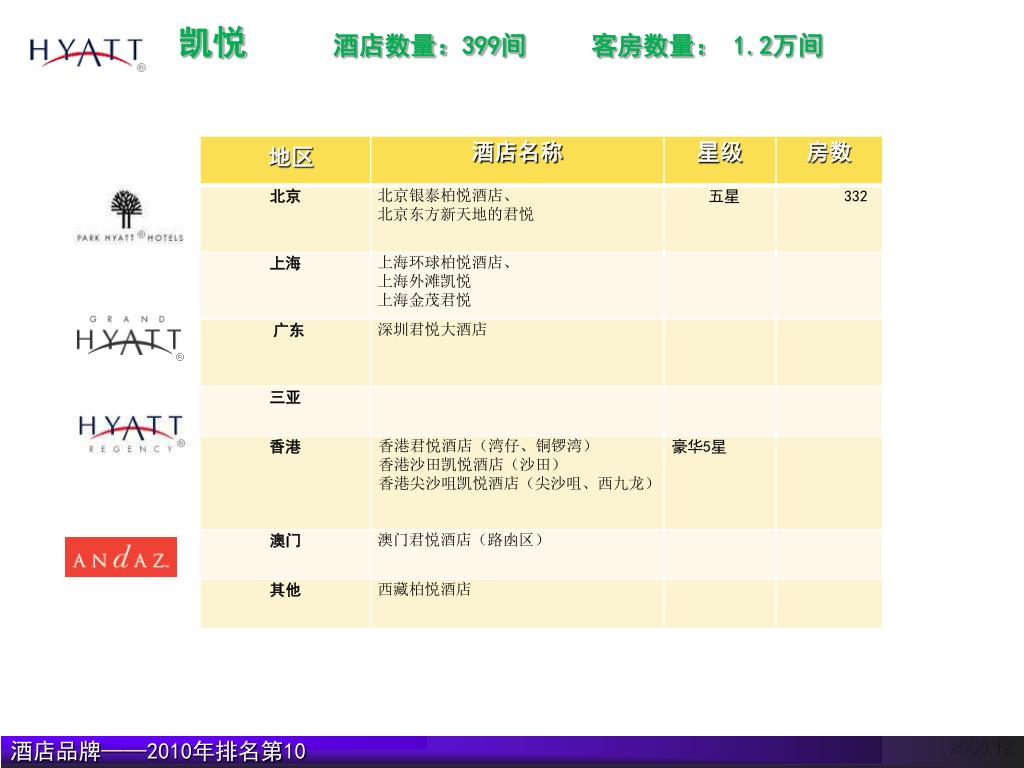Select the 酒店名称 column header
The image size is (1024, 768).
tap(517, 159)
